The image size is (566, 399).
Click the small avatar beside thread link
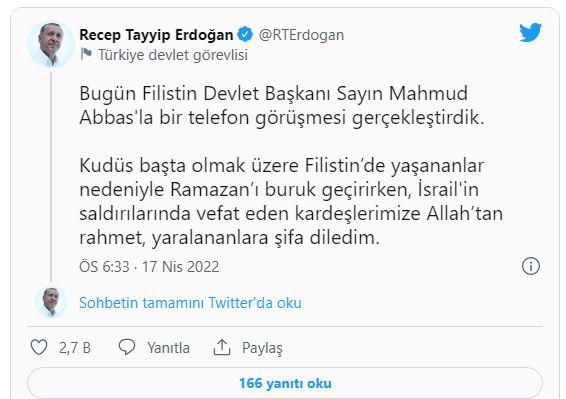[51, 303]
